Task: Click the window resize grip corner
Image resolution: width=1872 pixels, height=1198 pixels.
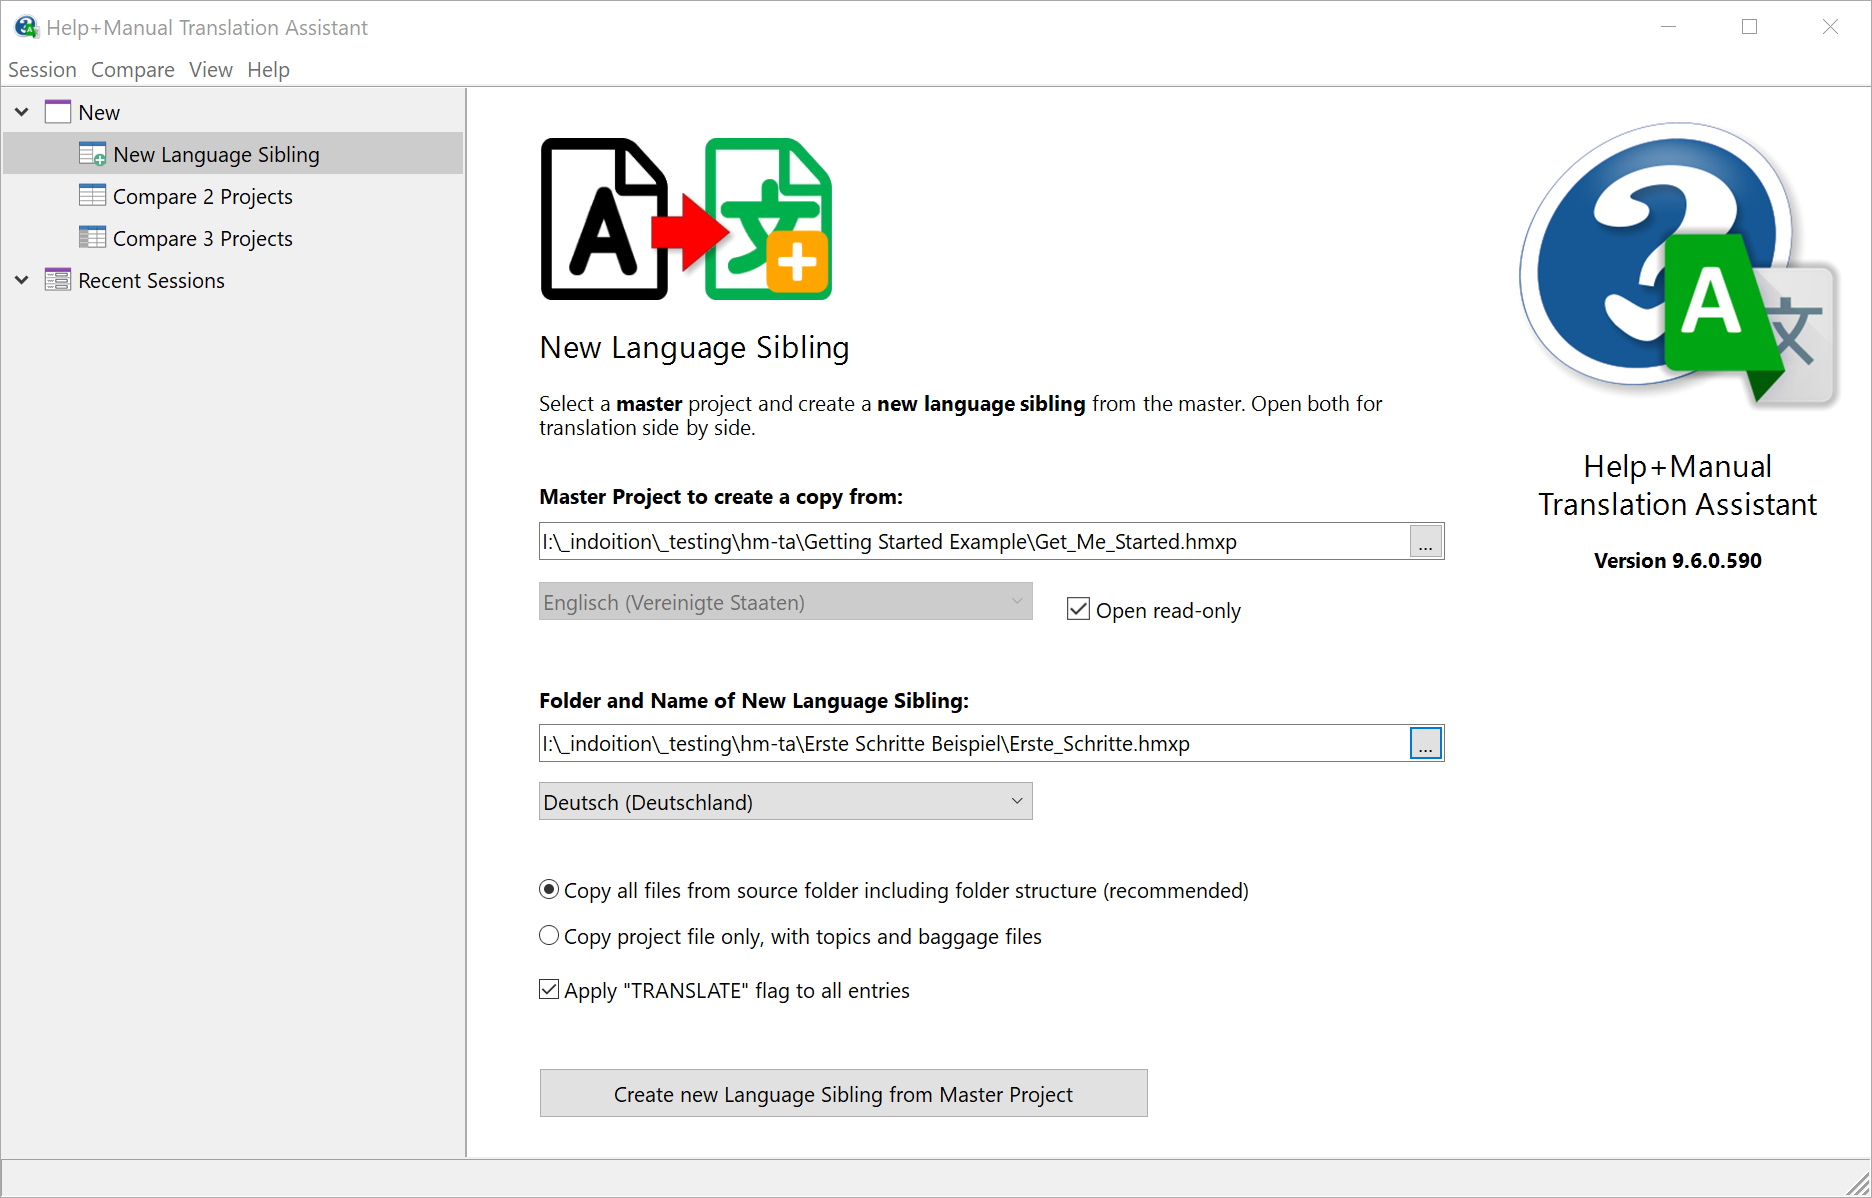Action: point(1858,1184)
